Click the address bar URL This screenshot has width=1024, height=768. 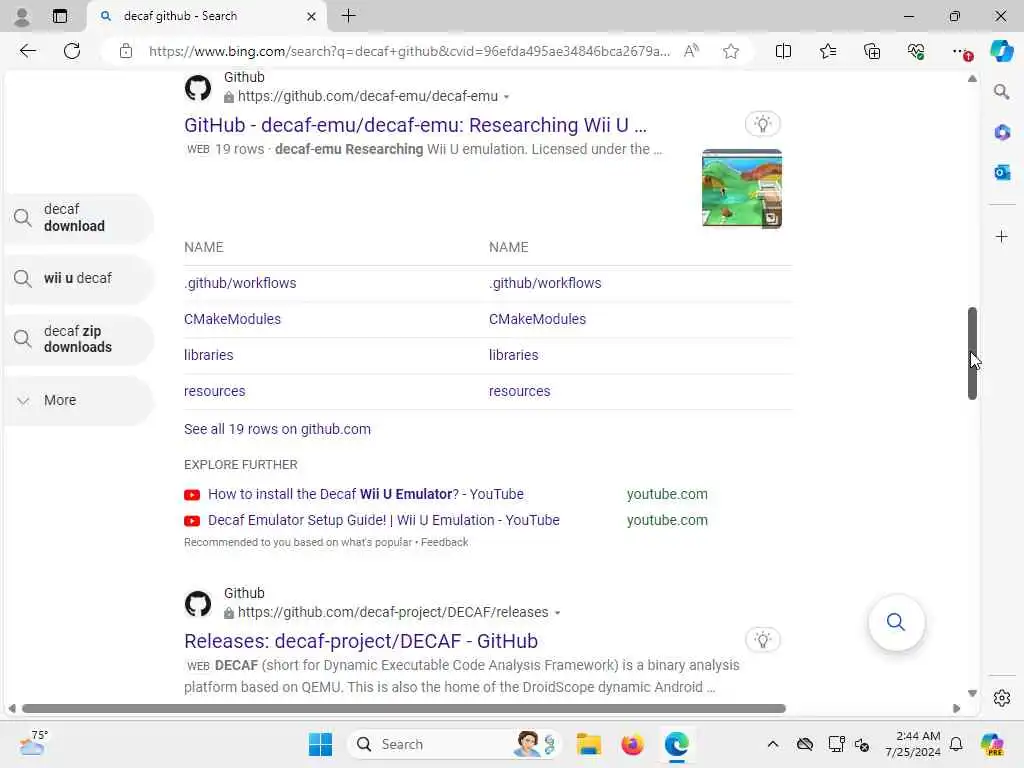(x=409, y=51)
